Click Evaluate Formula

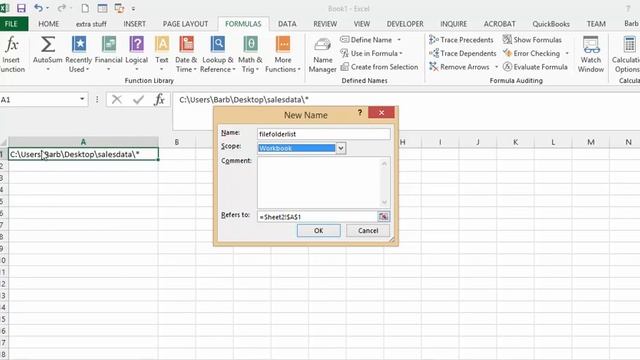click(x=535, y=67)
